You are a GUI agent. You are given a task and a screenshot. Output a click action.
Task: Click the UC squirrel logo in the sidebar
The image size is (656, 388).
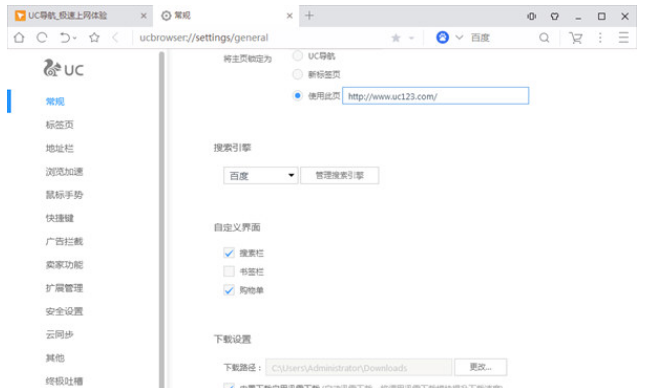pos(63,68)
